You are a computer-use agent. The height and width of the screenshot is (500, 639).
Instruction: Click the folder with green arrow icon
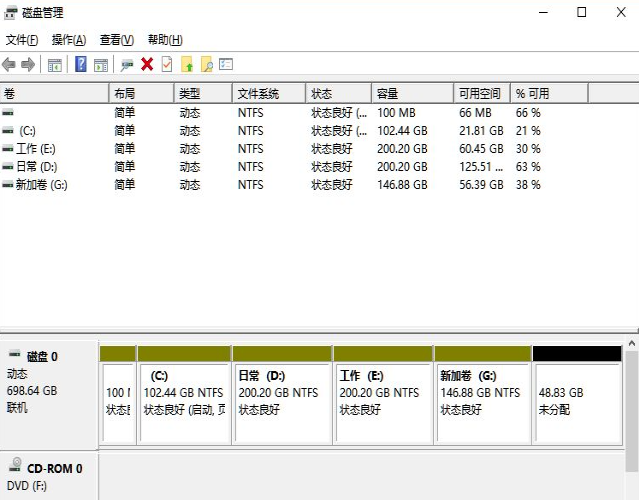pos(187,65)
